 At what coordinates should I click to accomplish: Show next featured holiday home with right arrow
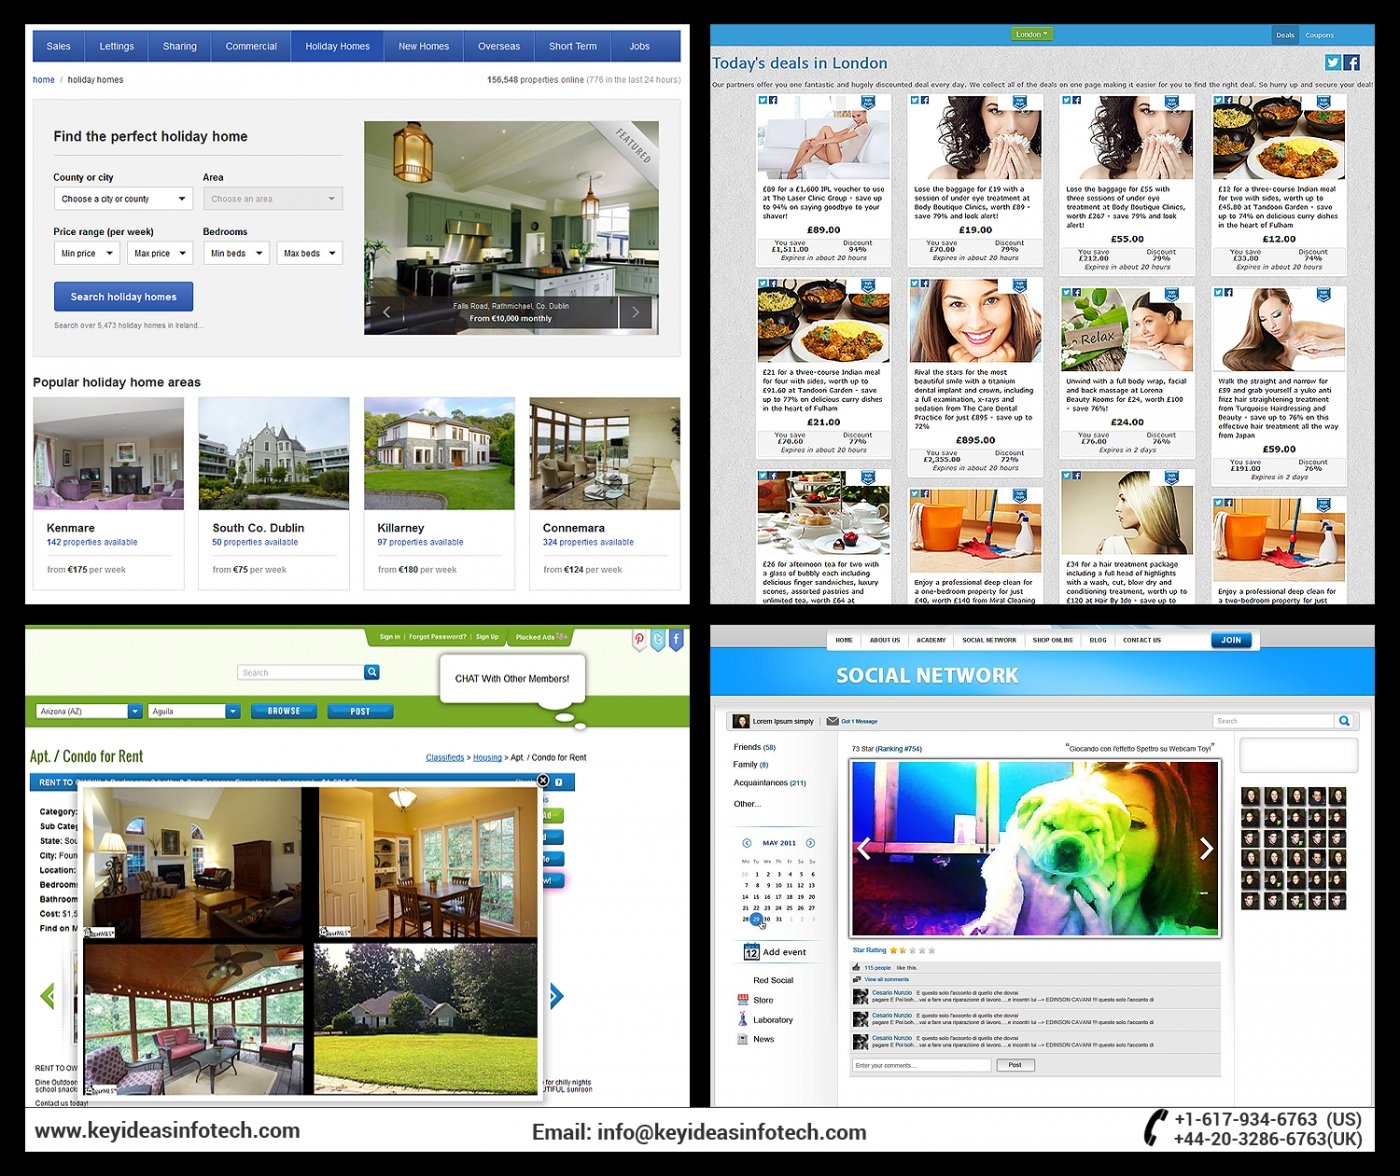pos(636,312)
